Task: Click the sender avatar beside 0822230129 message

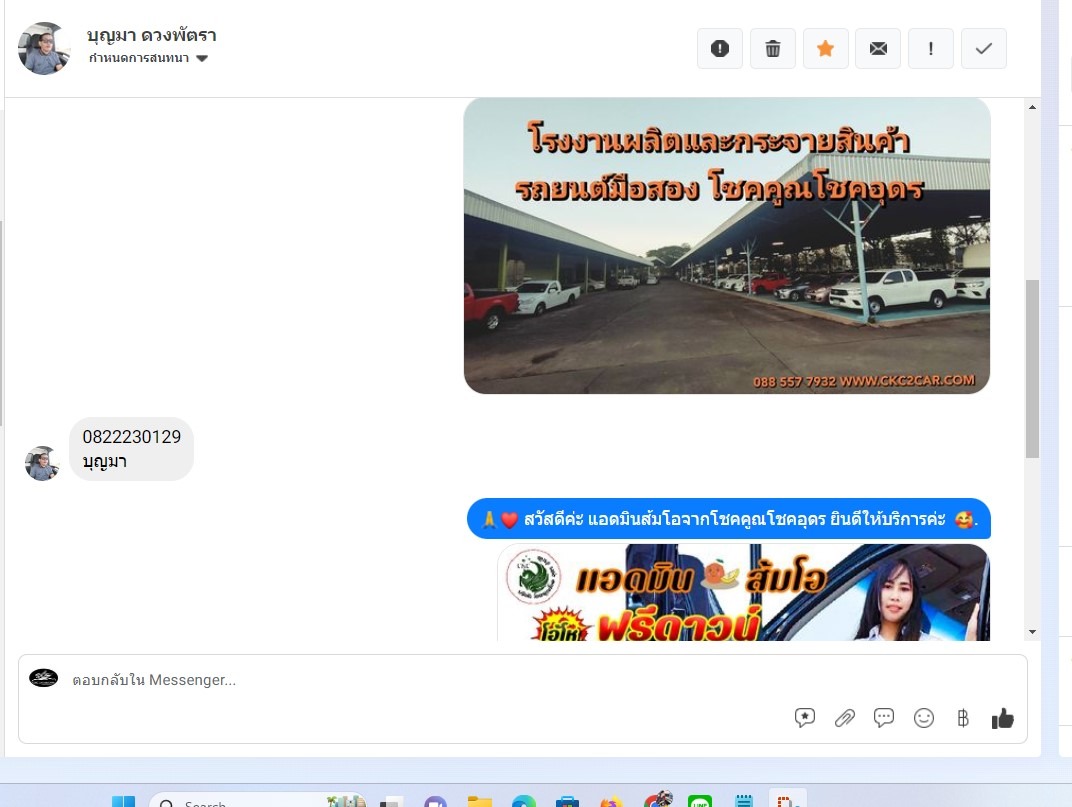Action: [x=42, y=464]
